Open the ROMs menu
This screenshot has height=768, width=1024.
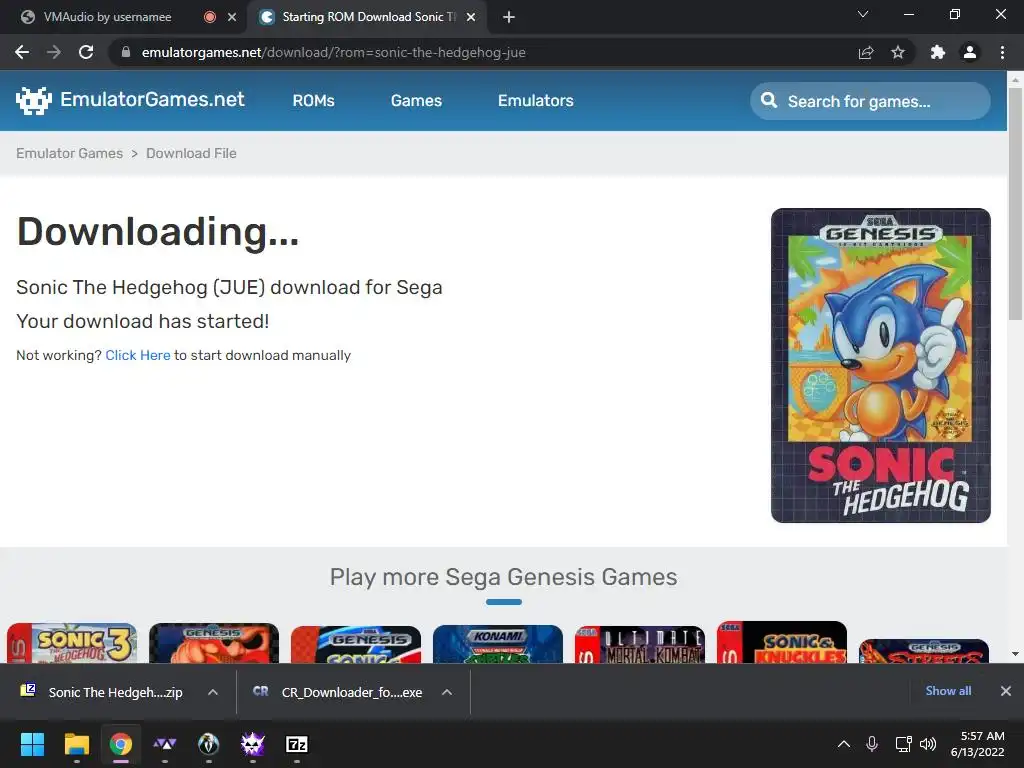pos(313,101)
